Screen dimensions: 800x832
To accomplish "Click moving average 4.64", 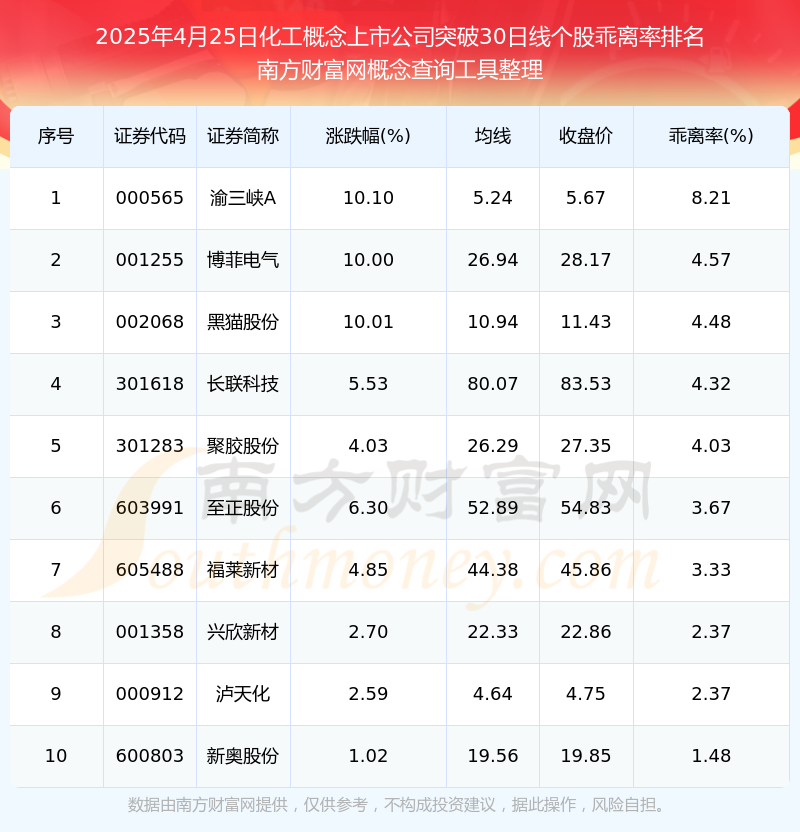I will pyautogui.click(x=493, y=695).
